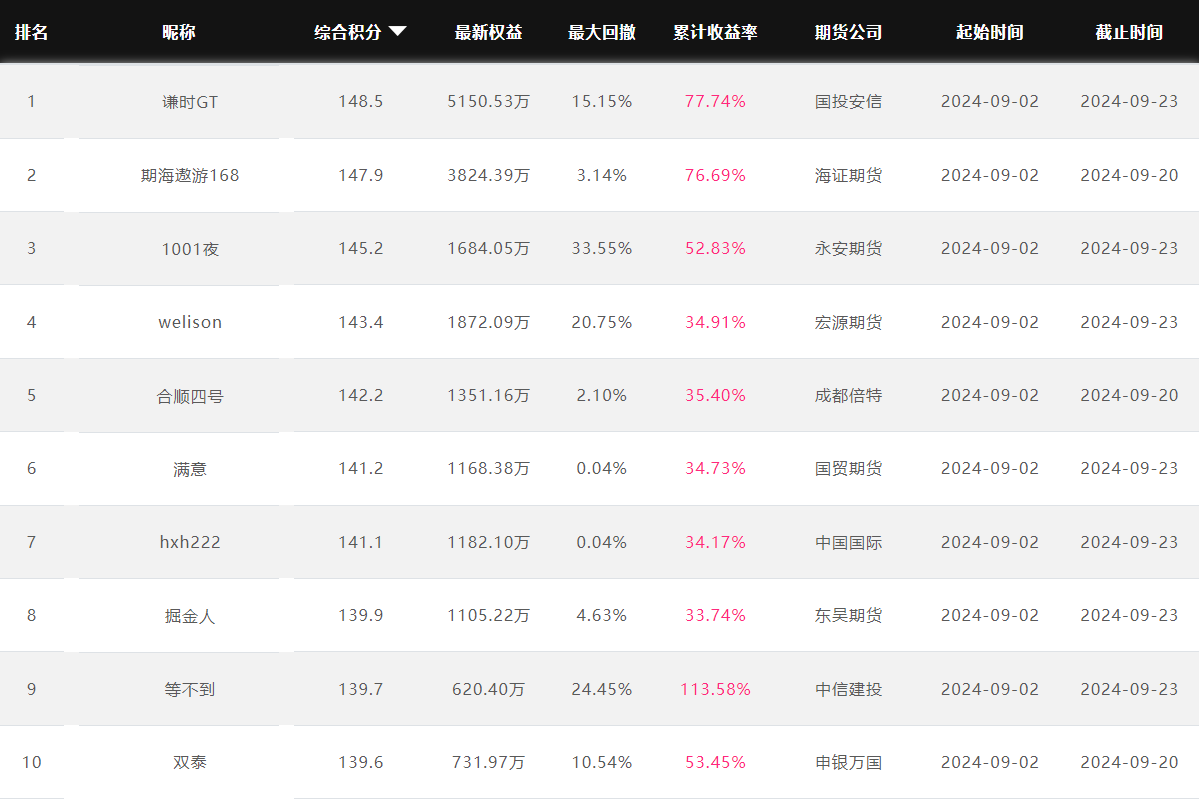This screenshot has width=1199, height=799.
Task: Click return rate 77.74%
Action: pos(715,102)
